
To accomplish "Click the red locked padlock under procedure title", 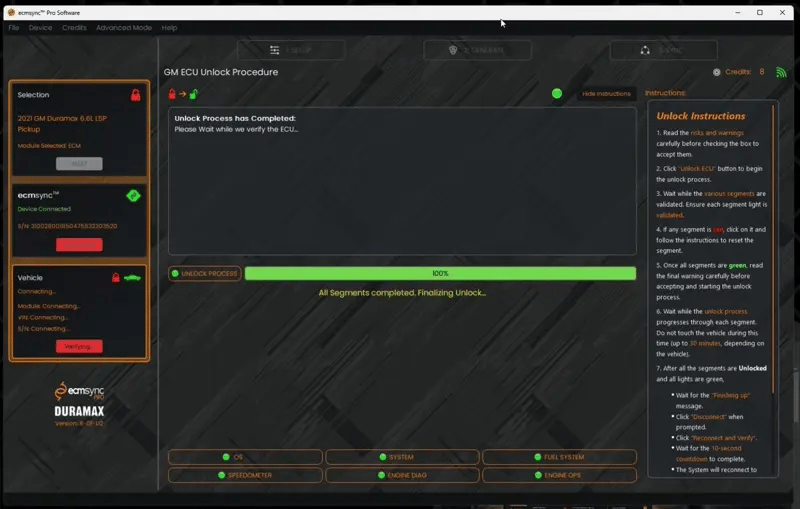I will click(x=172, y=94).
